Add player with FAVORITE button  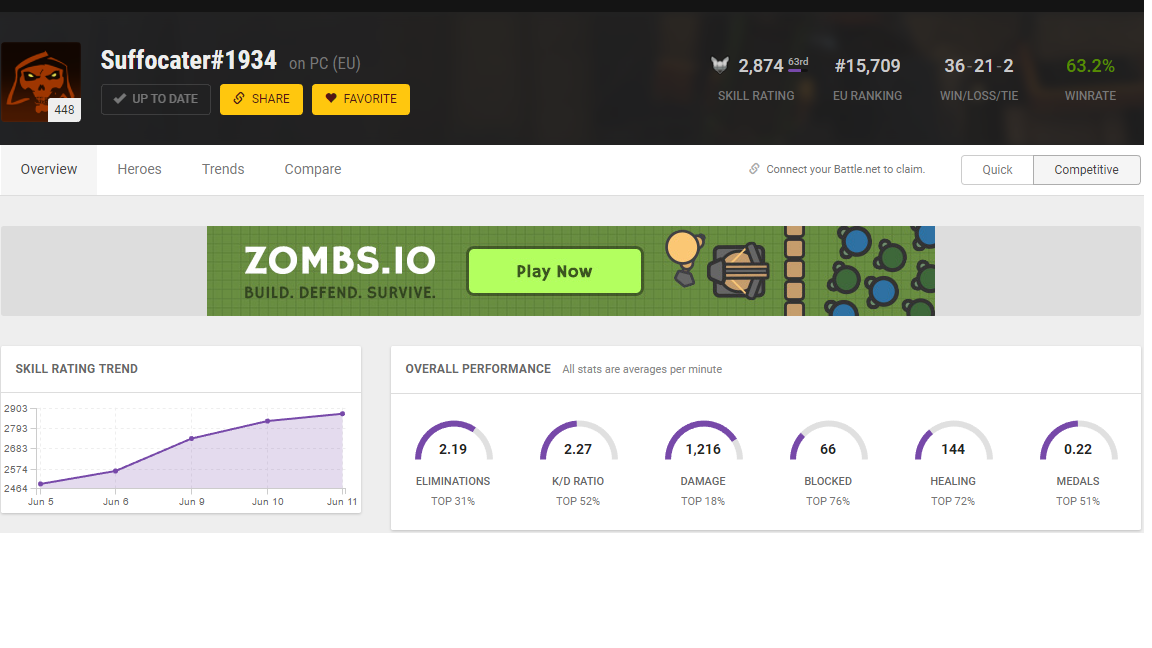[x=361, y=99]
